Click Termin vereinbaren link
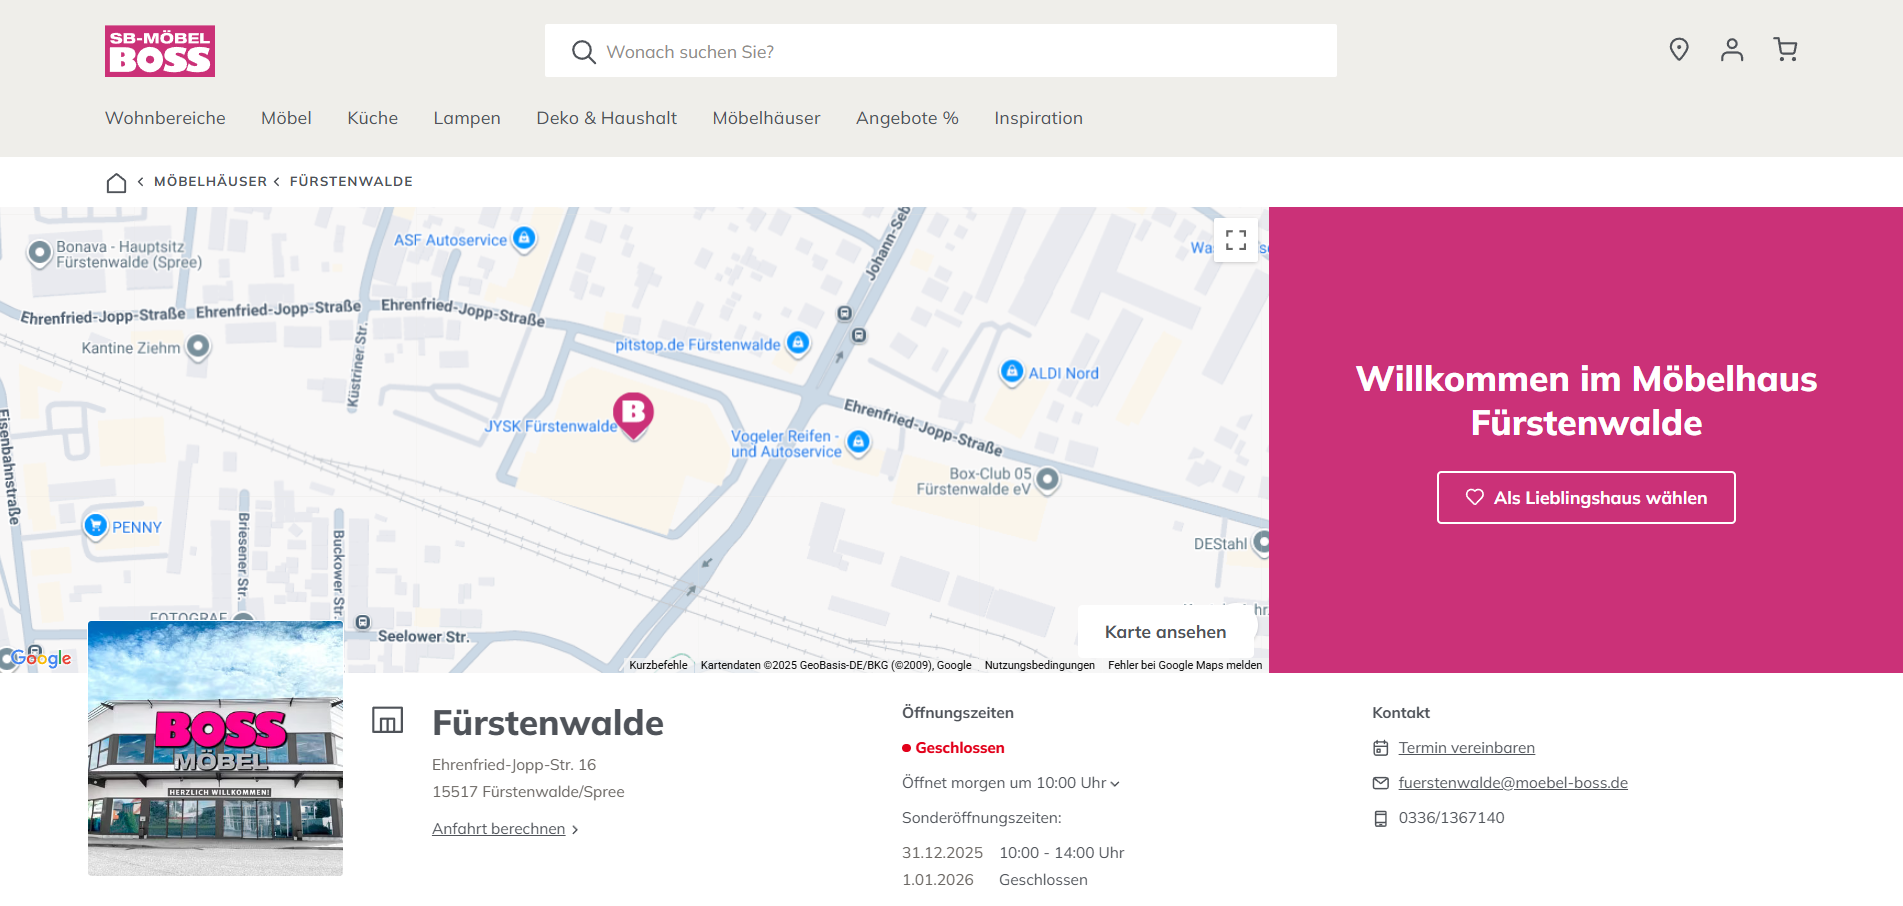The image size is (1903, 906). pos(1466,748)
